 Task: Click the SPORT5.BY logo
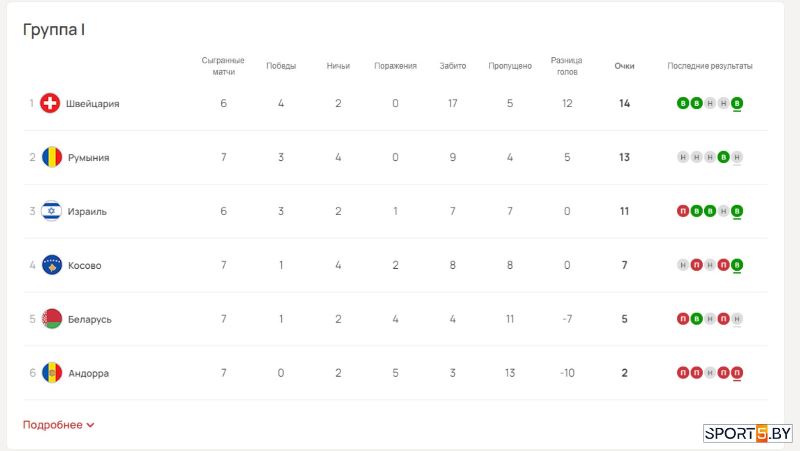click(x=747, y=433)
